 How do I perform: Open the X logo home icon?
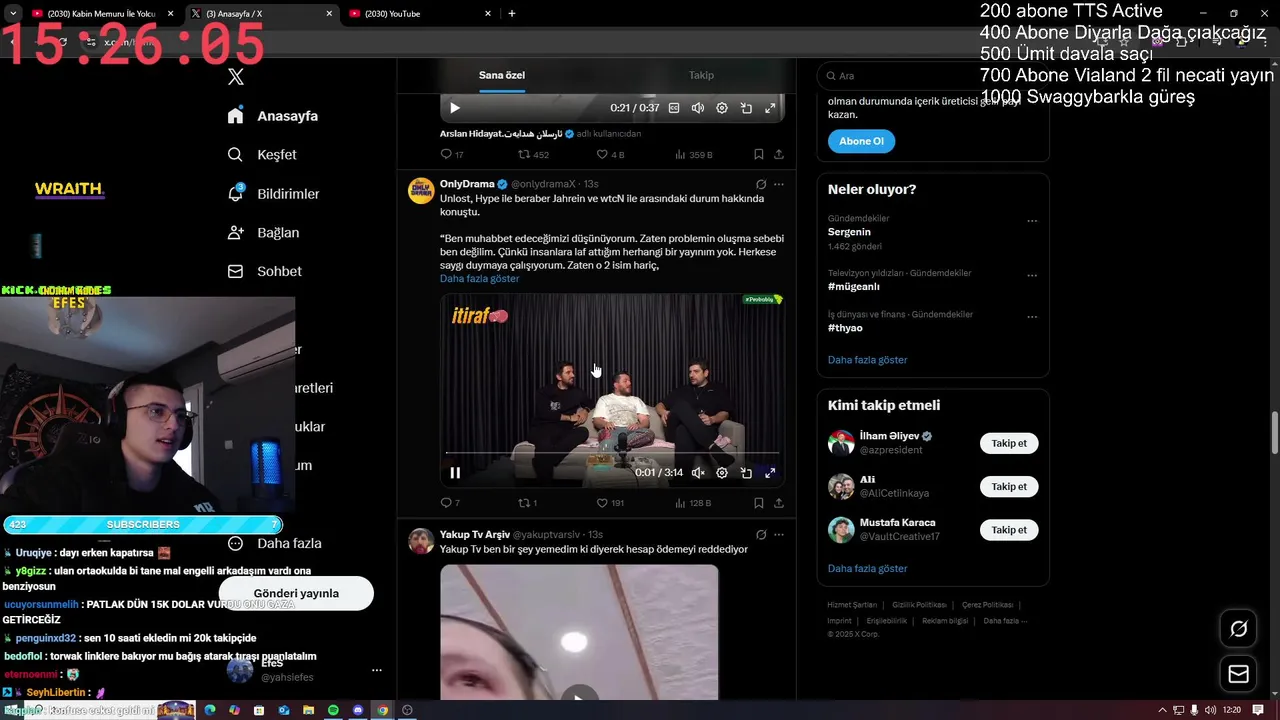(x=235, y=77)
